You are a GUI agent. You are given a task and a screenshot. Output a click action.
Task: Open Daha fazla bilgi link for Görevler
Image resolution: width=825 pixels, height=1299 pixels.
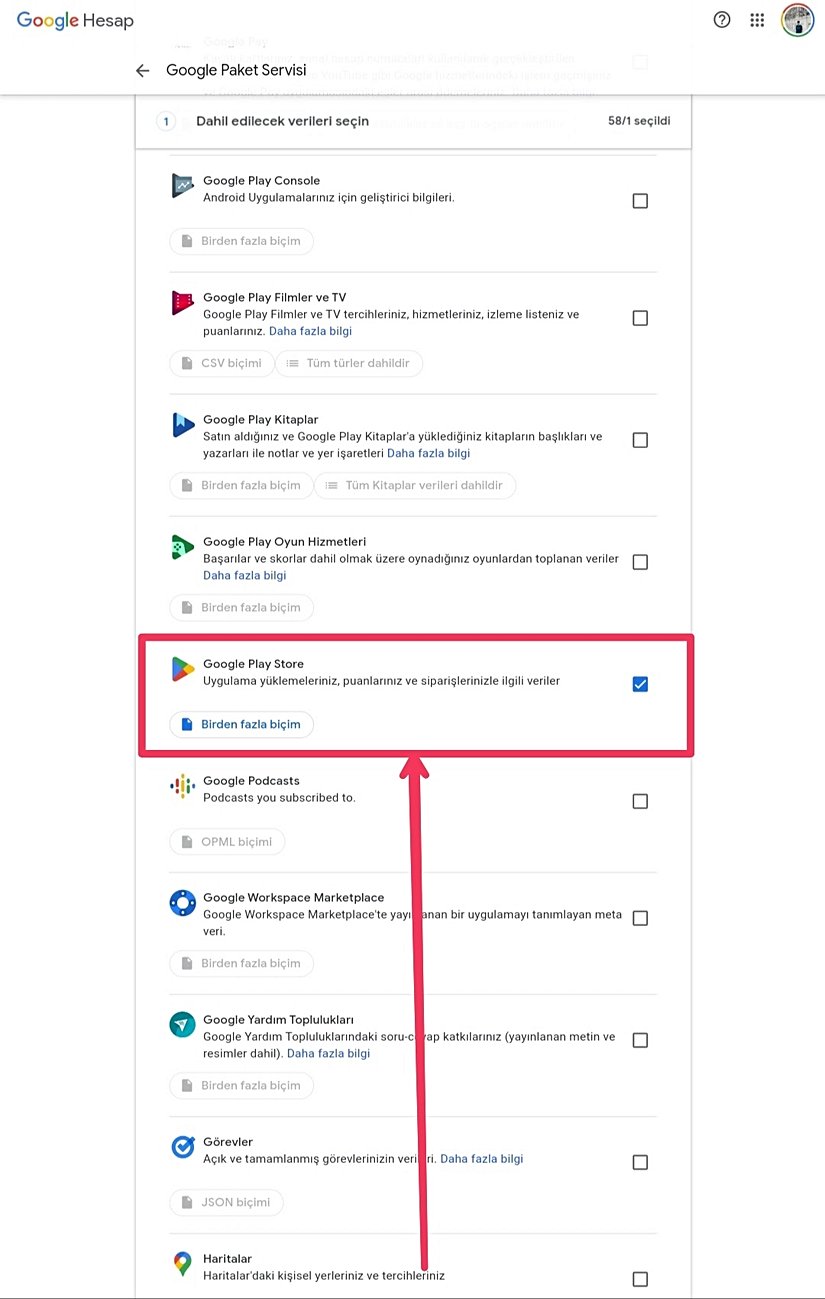482,1159
